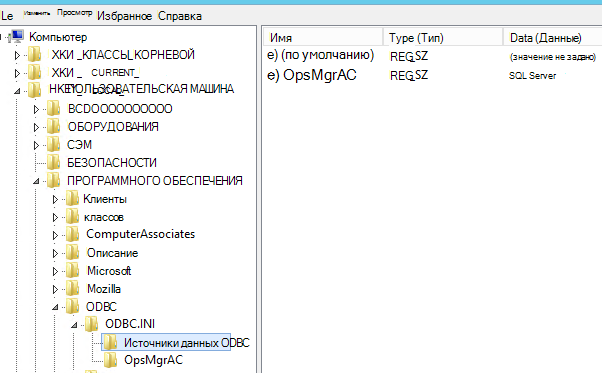Sort by the Имя column header
This screenshot has height=373, width=602.
[x=323, y=38]
